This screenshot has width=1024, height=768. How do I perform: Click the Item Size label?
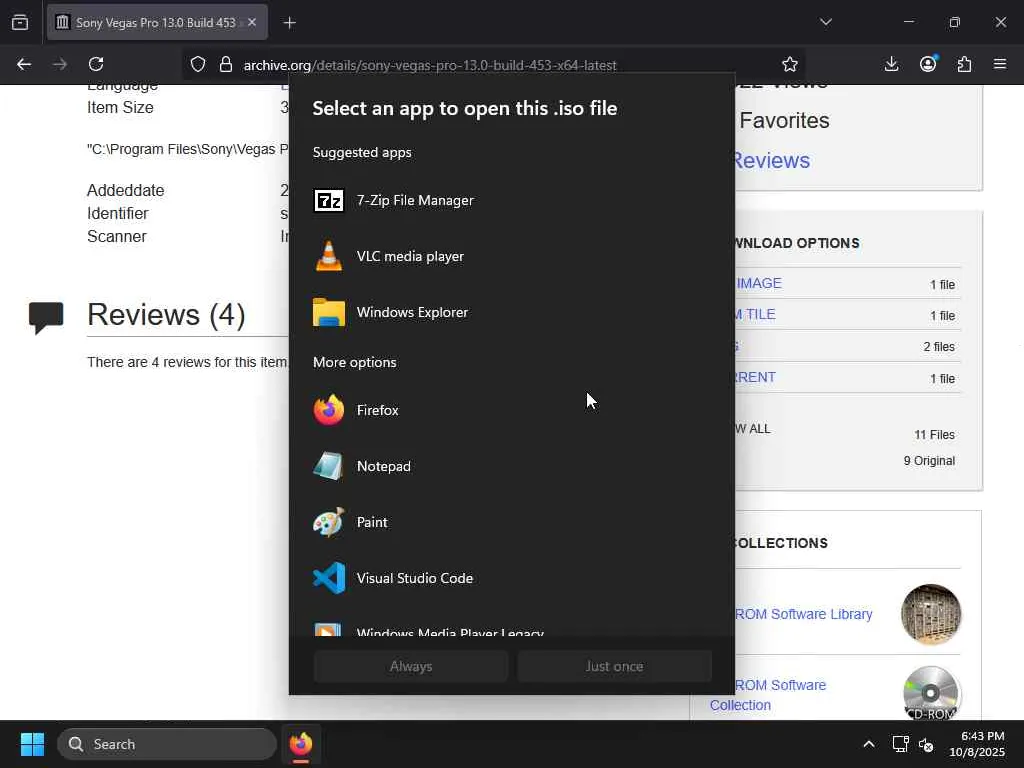[x=120, y=108]
